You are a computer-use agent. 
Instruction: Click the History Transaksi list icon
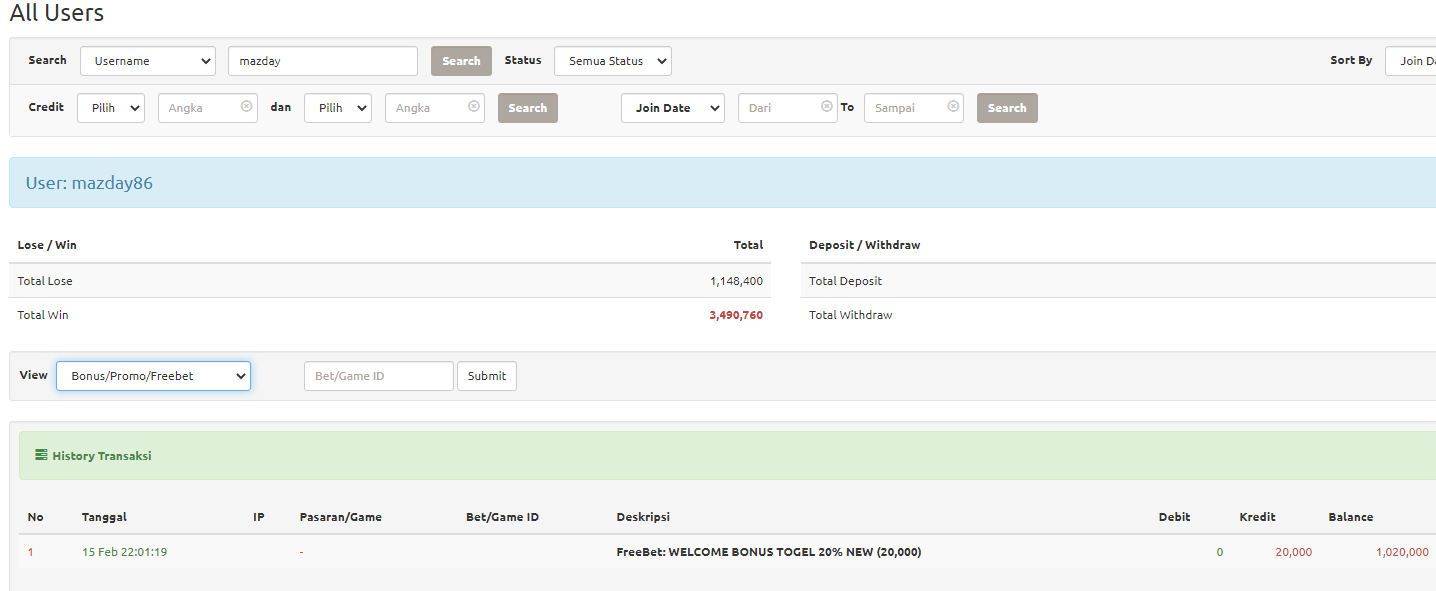(41, 455)
